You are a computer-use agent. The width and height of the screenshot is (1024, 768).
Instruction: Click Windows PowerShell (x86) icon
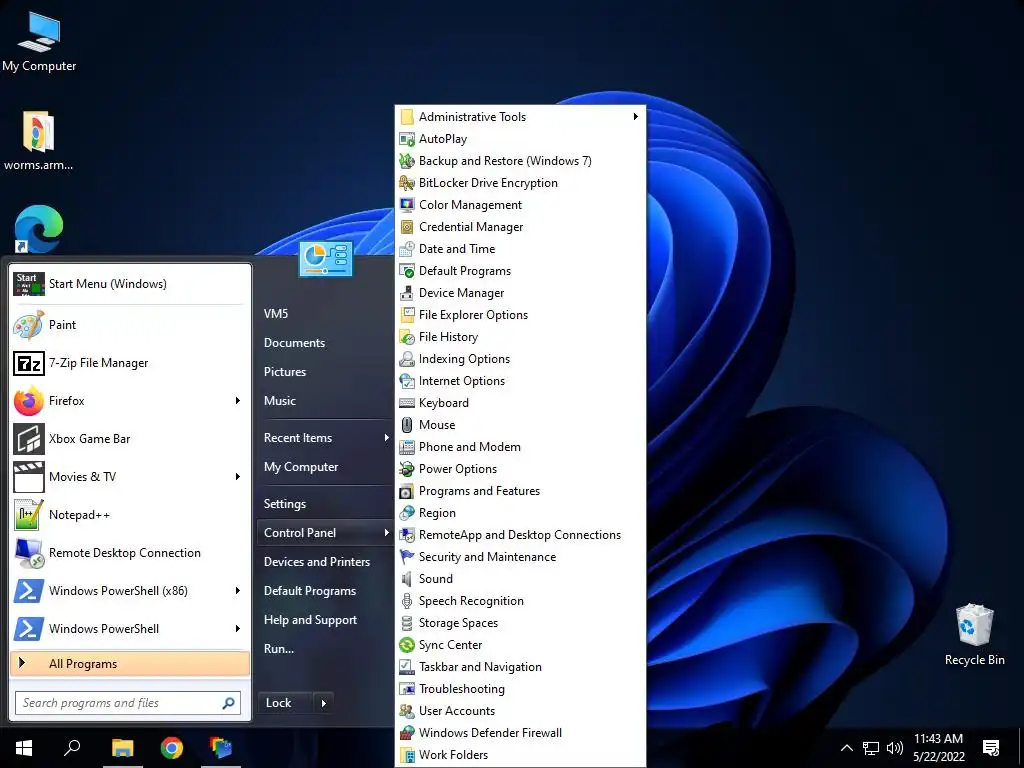pos(29,590)
